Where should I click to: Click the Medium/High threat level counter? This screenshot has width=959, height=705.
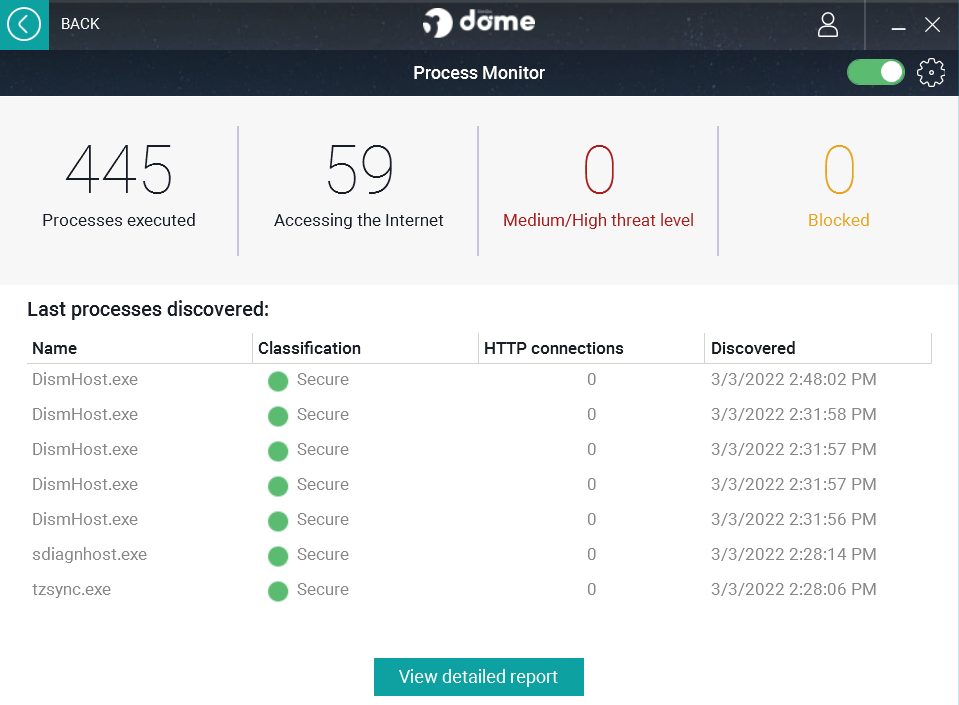click(598, 185)
